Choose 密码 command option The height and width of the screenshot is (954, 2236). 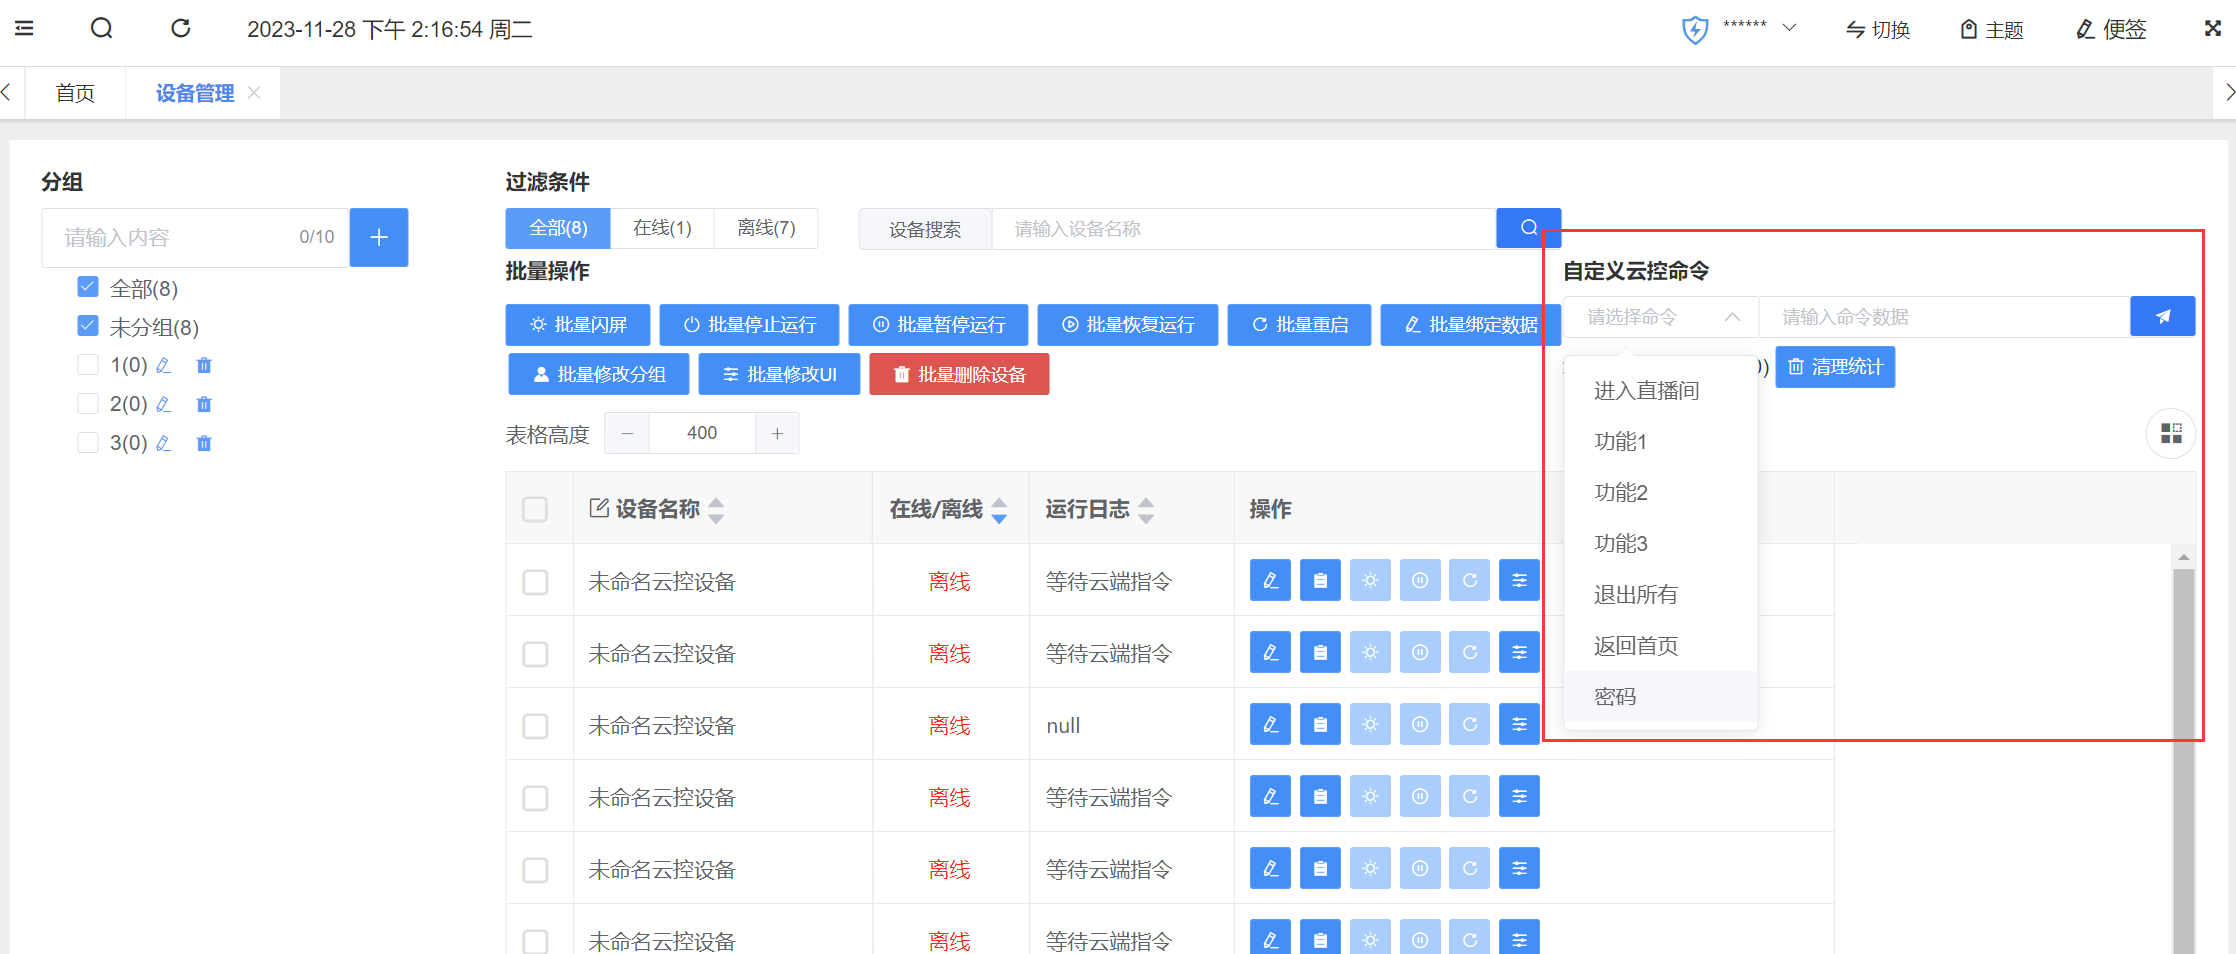pyautogui.click(x=1661, y=697)
